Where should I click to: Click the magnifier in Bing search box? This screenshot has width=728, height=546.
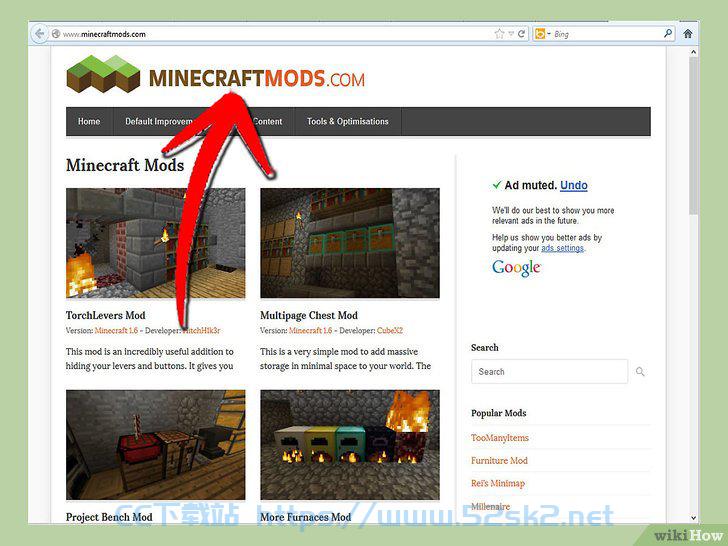tap(668, 33)
